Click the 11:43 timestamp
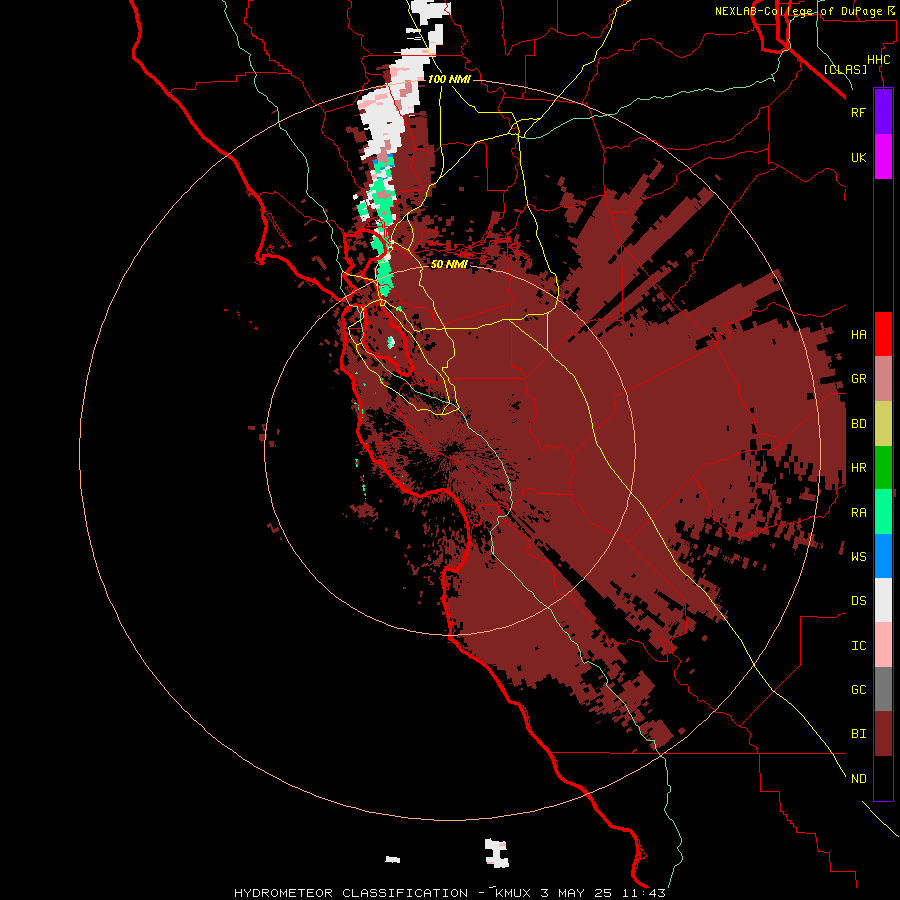The width and height of the screenshot is (900, 900). pyautogui.click(x=643, y=893)
